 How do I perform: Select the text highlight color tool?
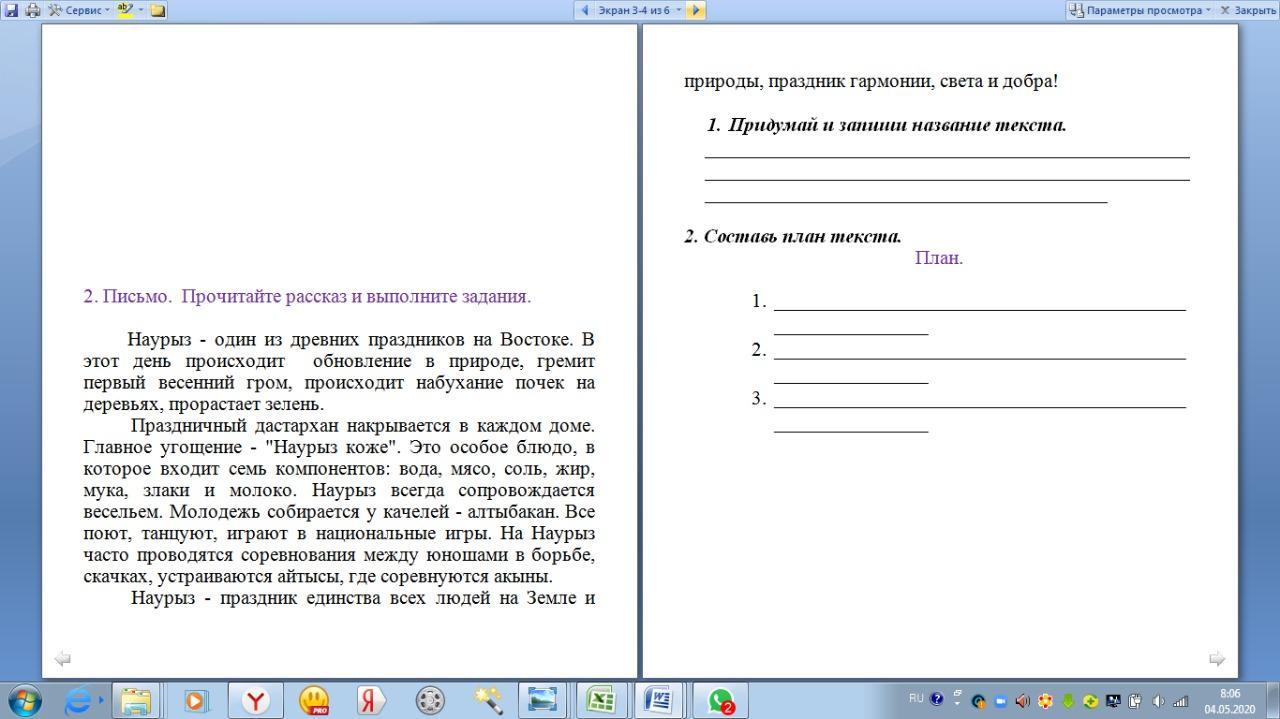(x=125, y=10)
